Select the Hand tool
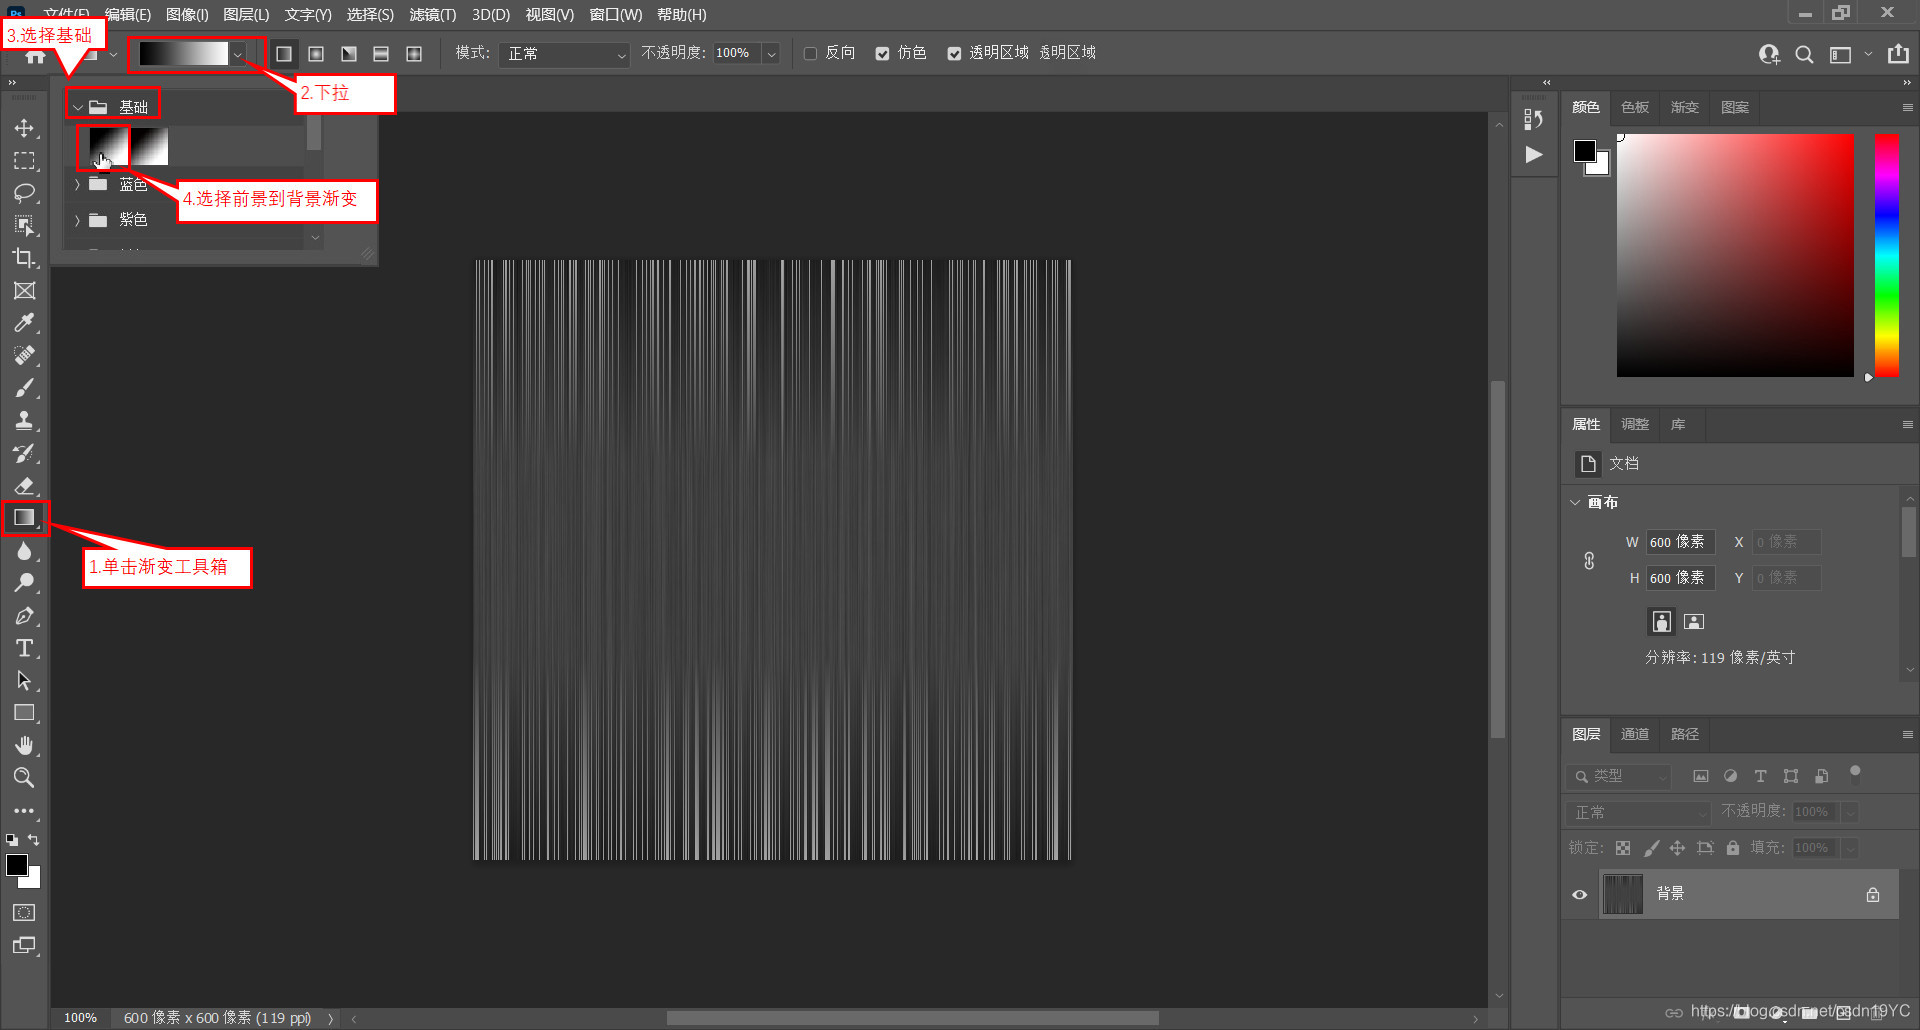Viewport: 1920px width, 1030px height. [x=24, y=745]
